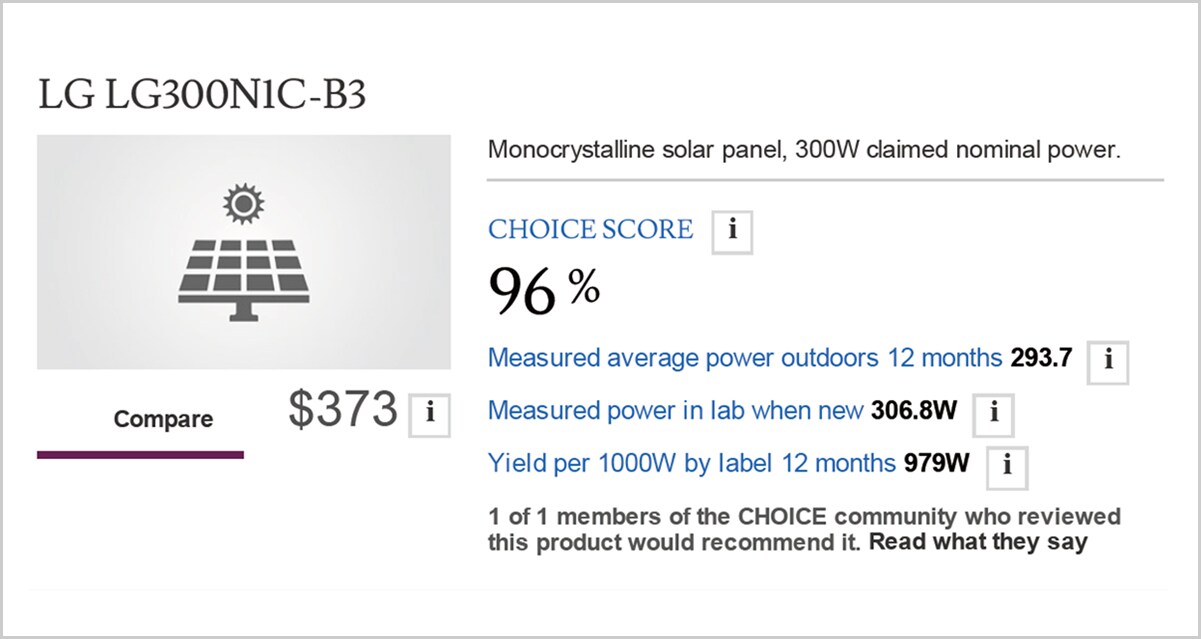Click the $373 price text

tap(343, 410)
